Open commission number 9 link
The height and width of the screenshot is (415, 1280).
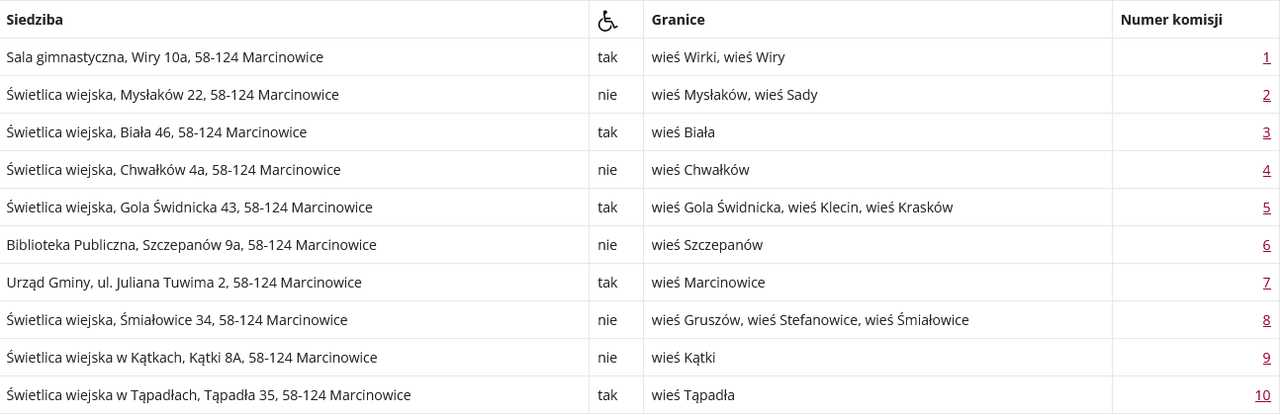tap(1266, 358)
